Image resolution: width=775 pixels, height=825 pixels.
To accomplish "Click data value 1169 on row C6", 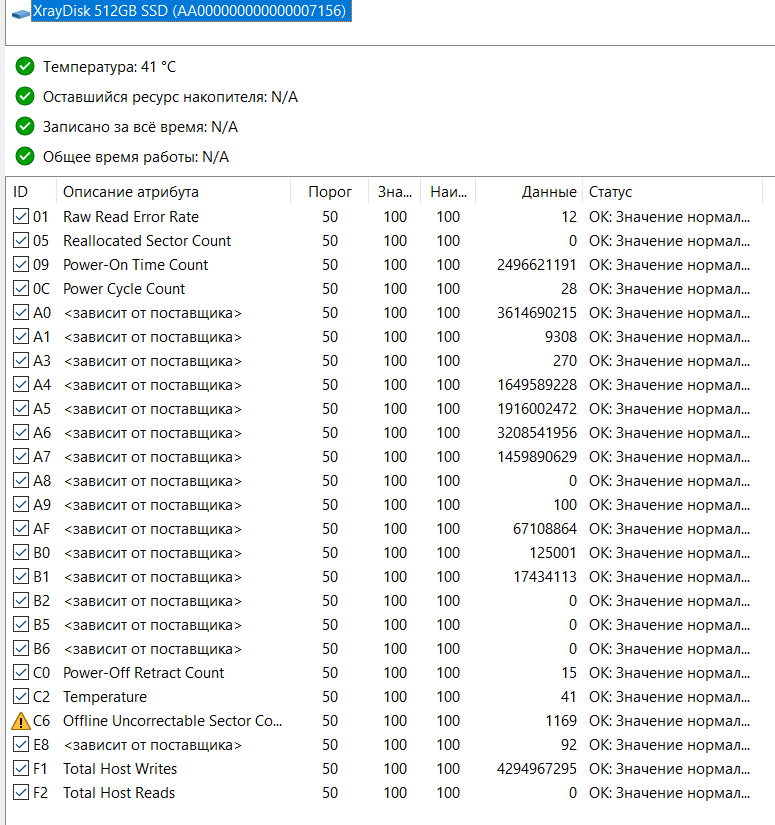I will coord(561,721).
